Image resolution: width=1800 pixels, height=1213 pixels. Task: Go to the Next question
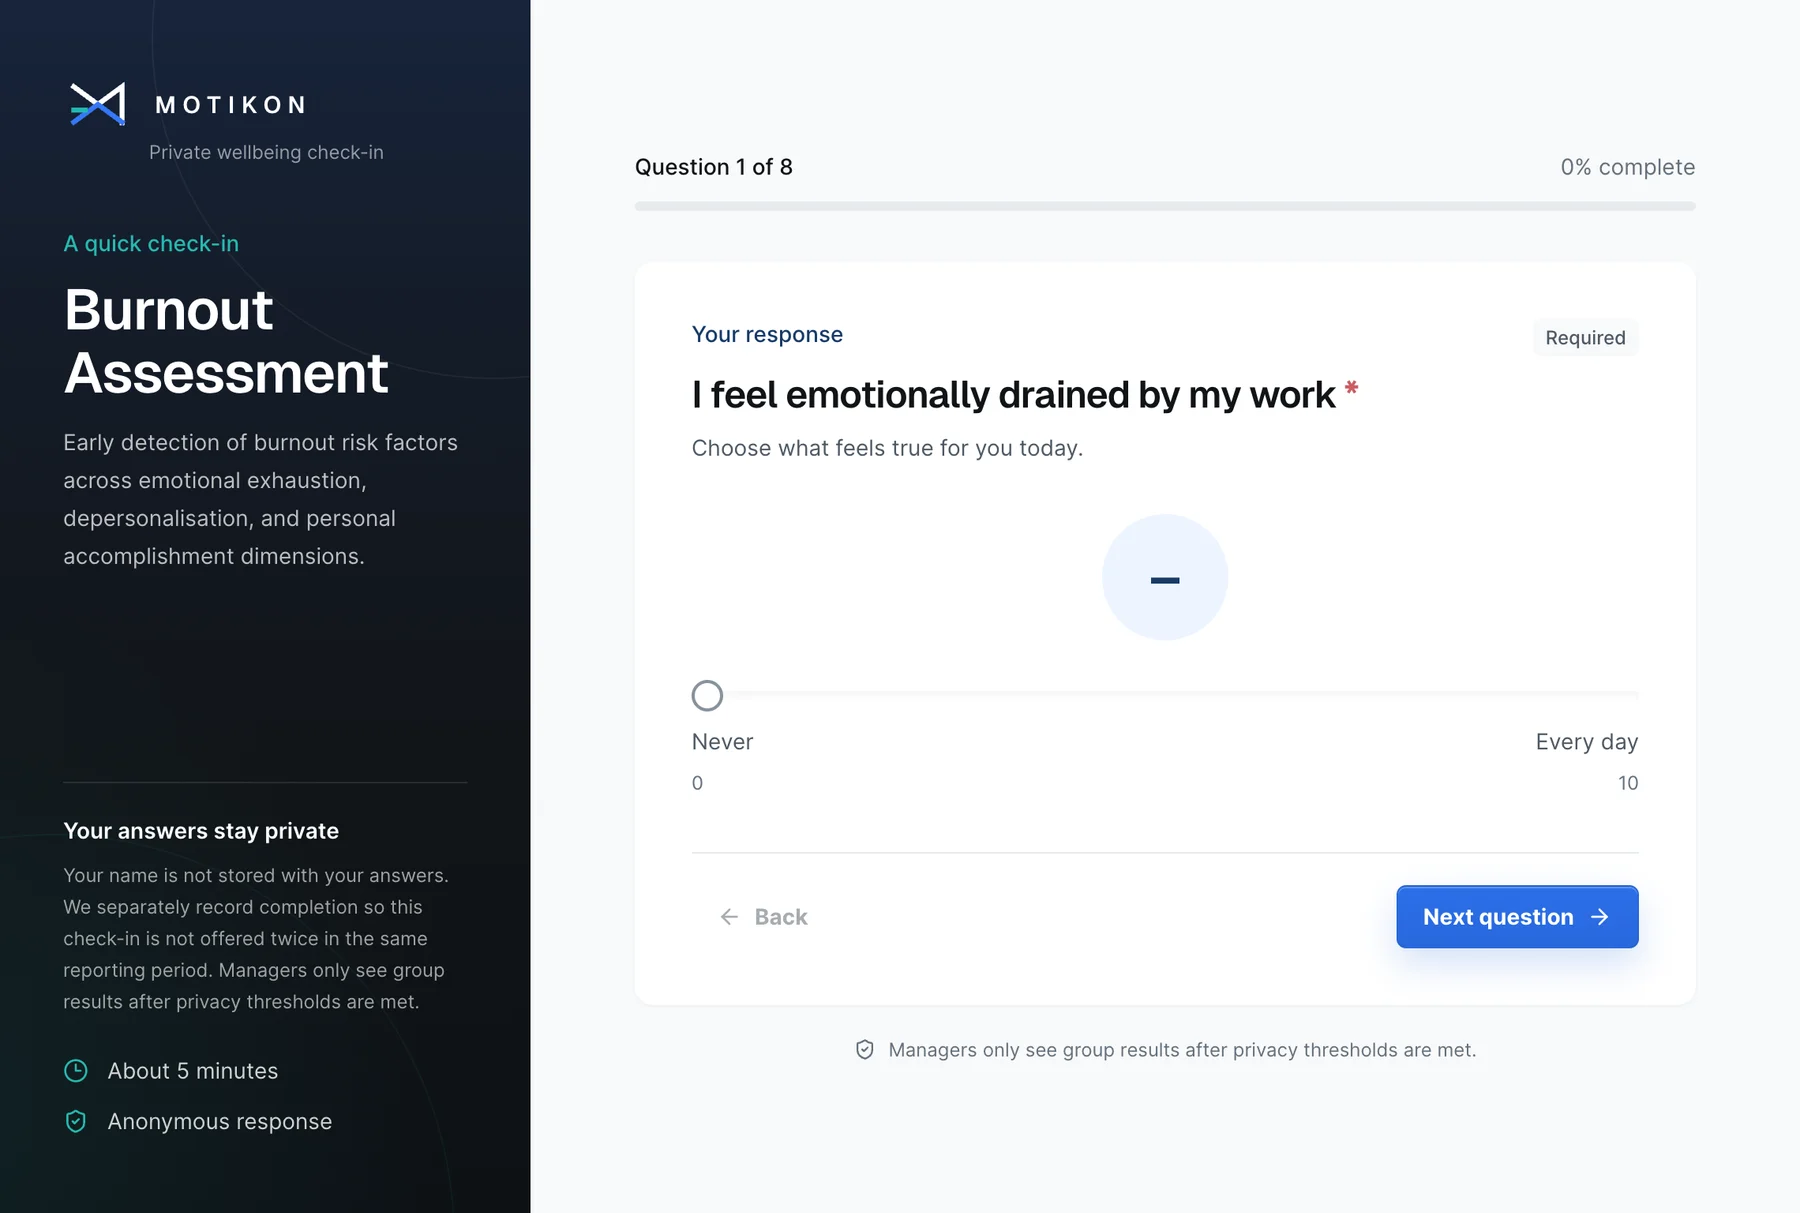(1517, 917)
